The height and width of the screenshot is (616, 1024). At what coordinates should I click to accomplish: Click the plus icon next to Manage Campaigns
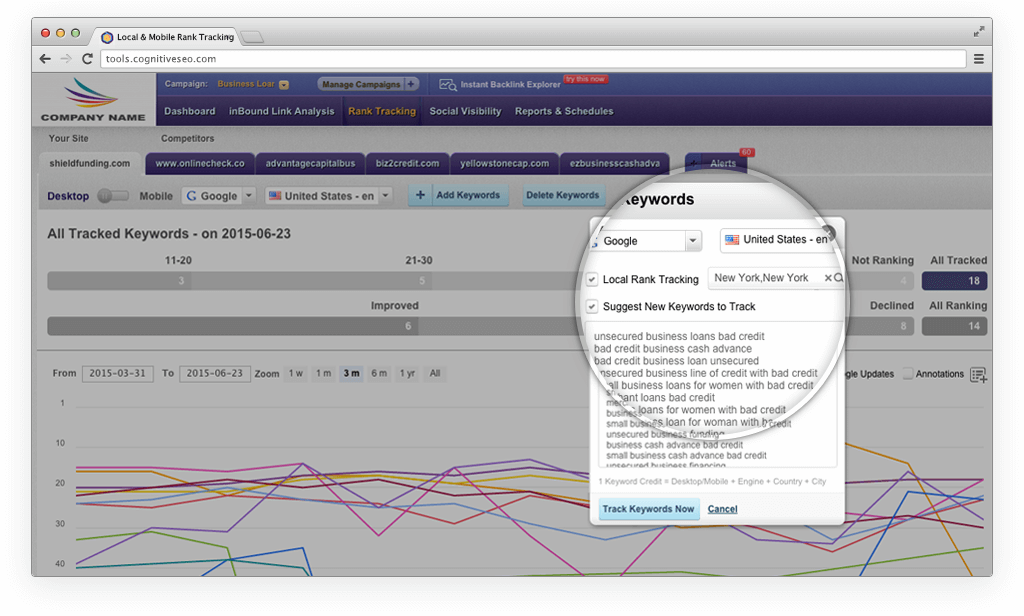[412, 84]
